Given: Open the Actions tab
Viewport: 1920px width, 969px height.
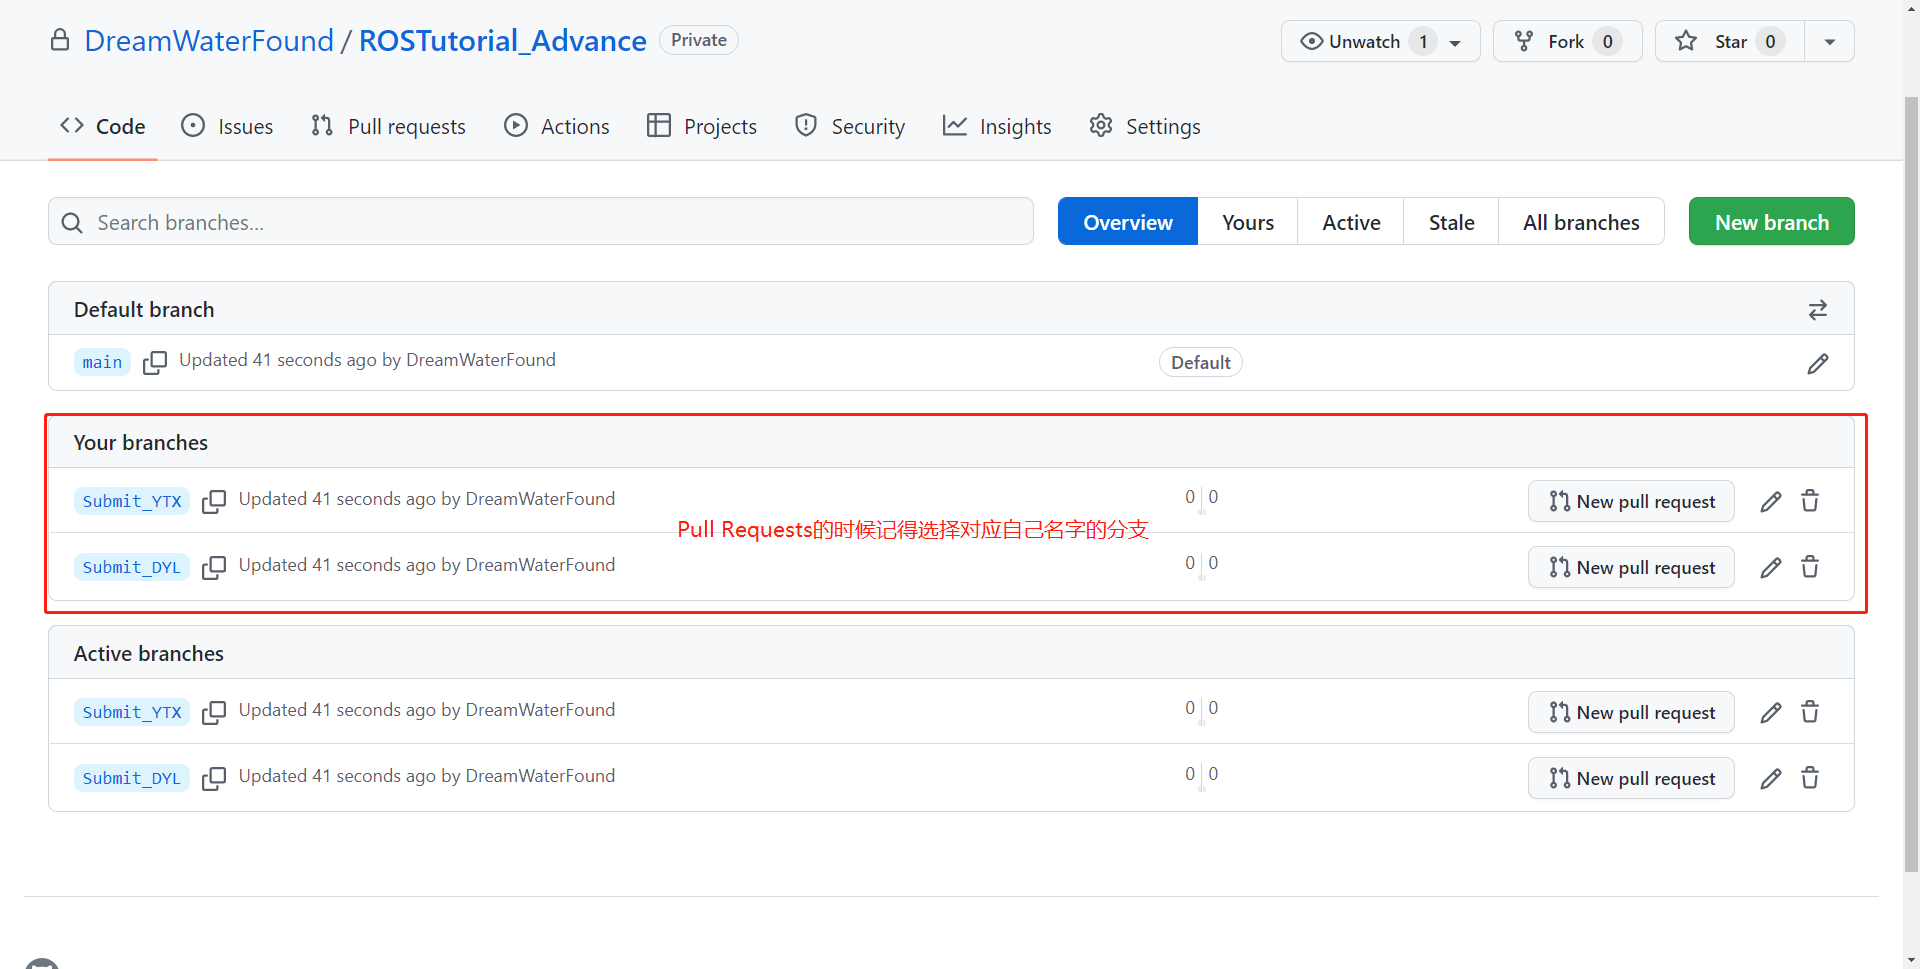Looking at the screenshot, I should (x=557, y=127).
